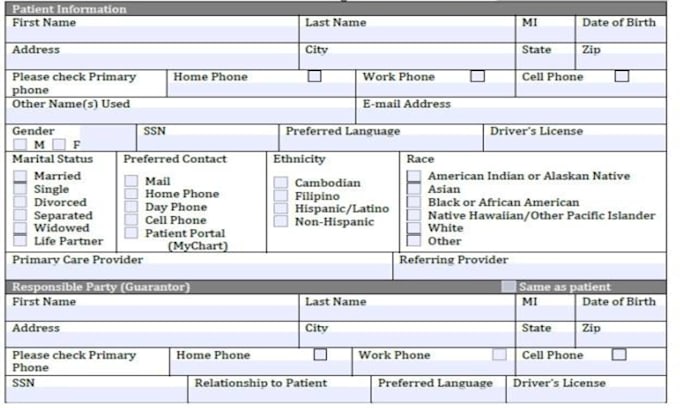Mark Hispanic/Latino ethnicity
This screenshot has height=408, width=680.
pos(281,209)
